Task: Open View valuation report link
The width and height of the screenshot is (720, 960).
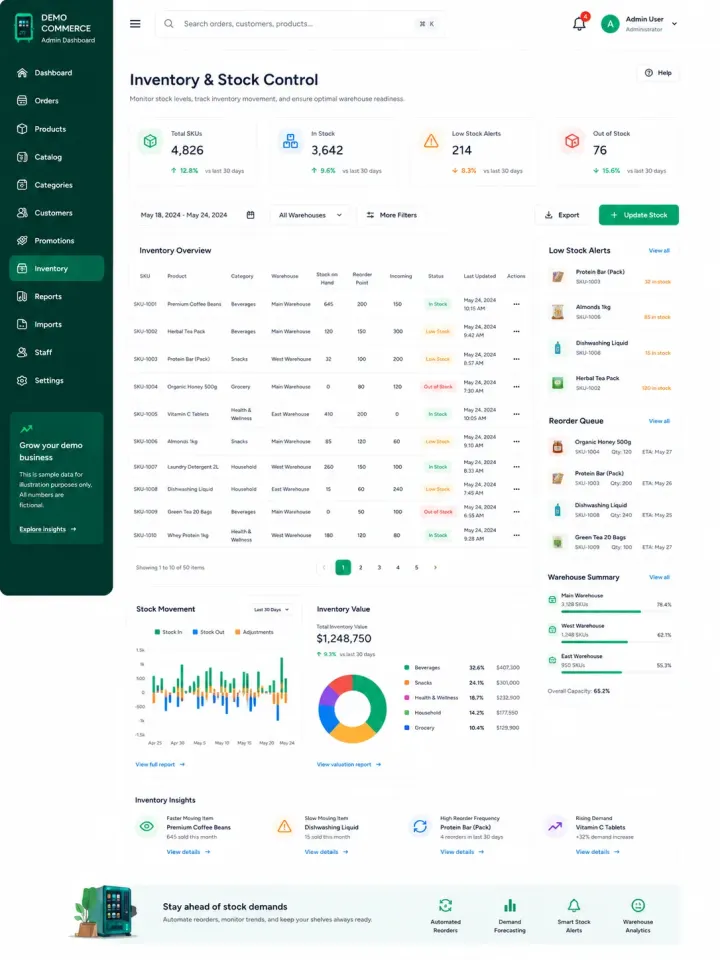Action: [x=349, y=765]
